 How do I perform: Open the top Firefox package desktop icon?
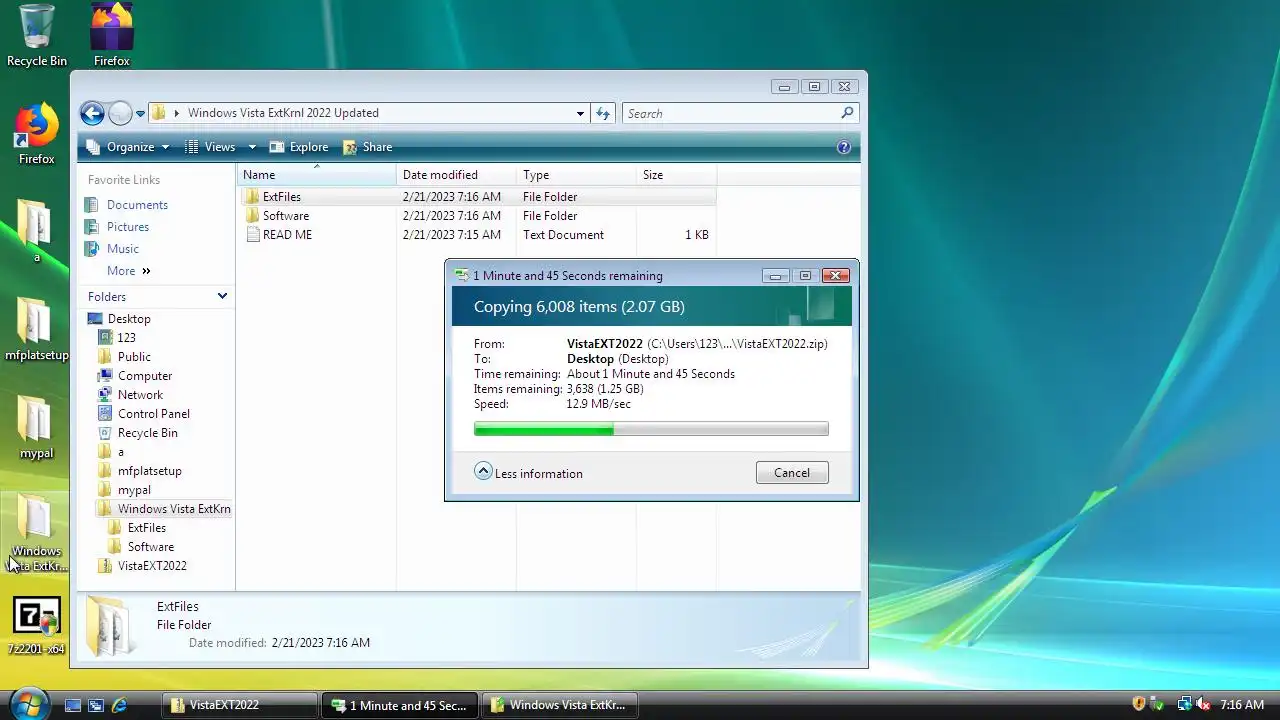pos(112,36)
